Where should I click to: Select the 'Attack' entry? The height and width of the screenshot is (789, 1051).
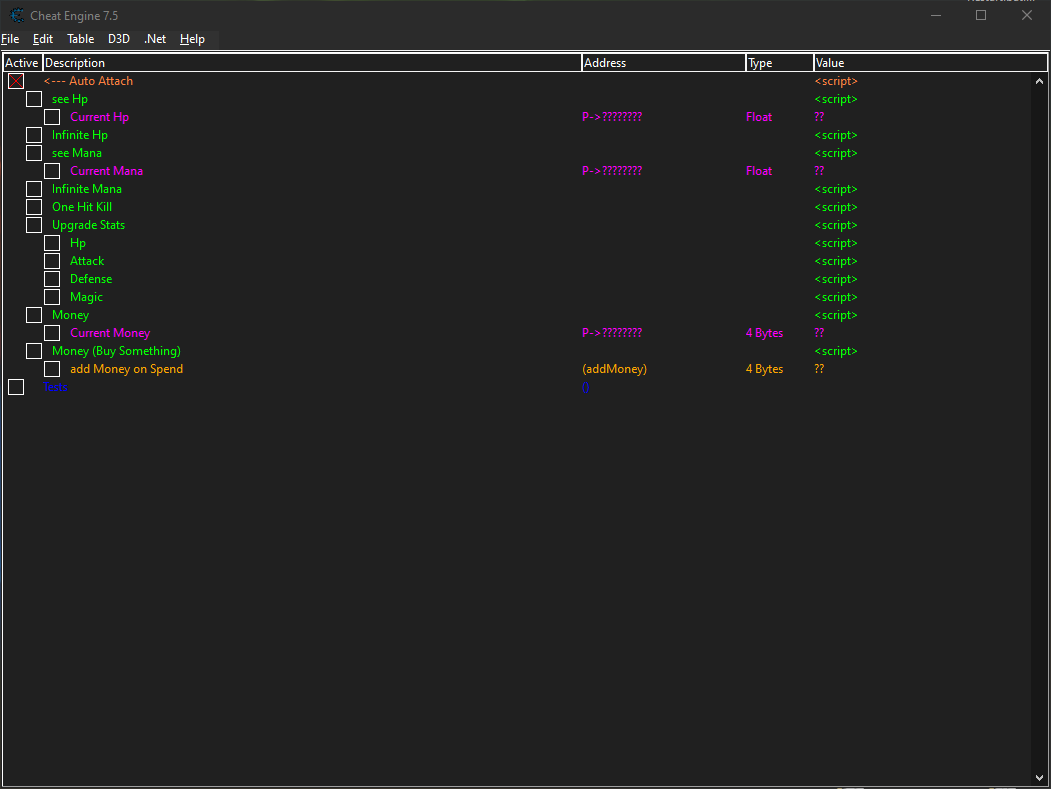[x=87, y=261]
